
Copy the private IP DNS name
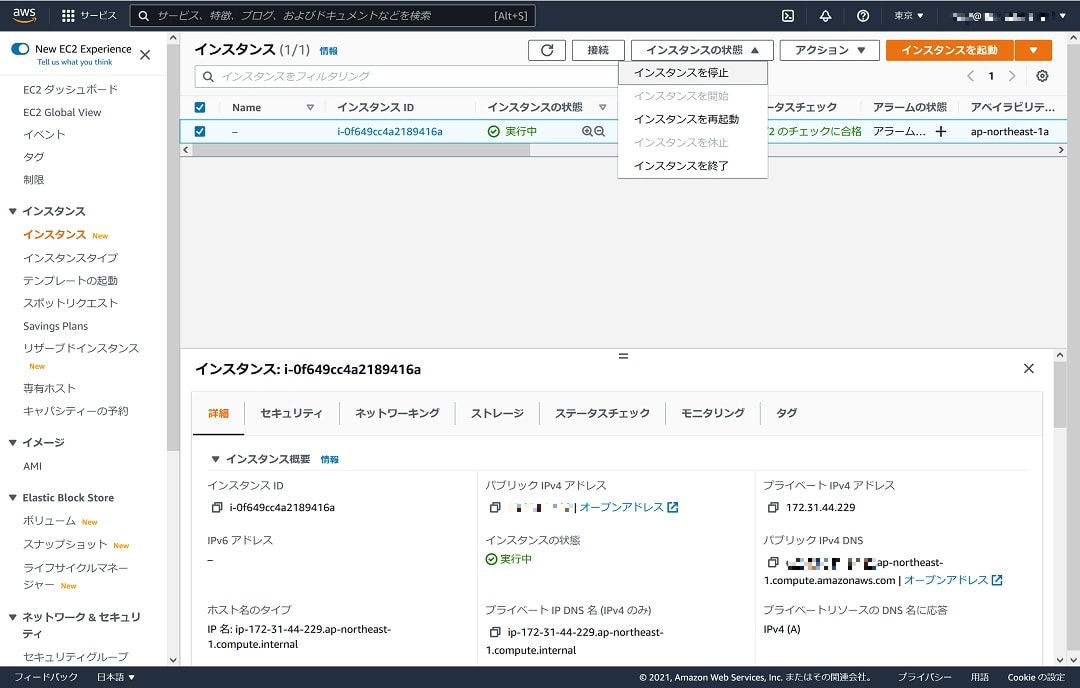point(495,632)
